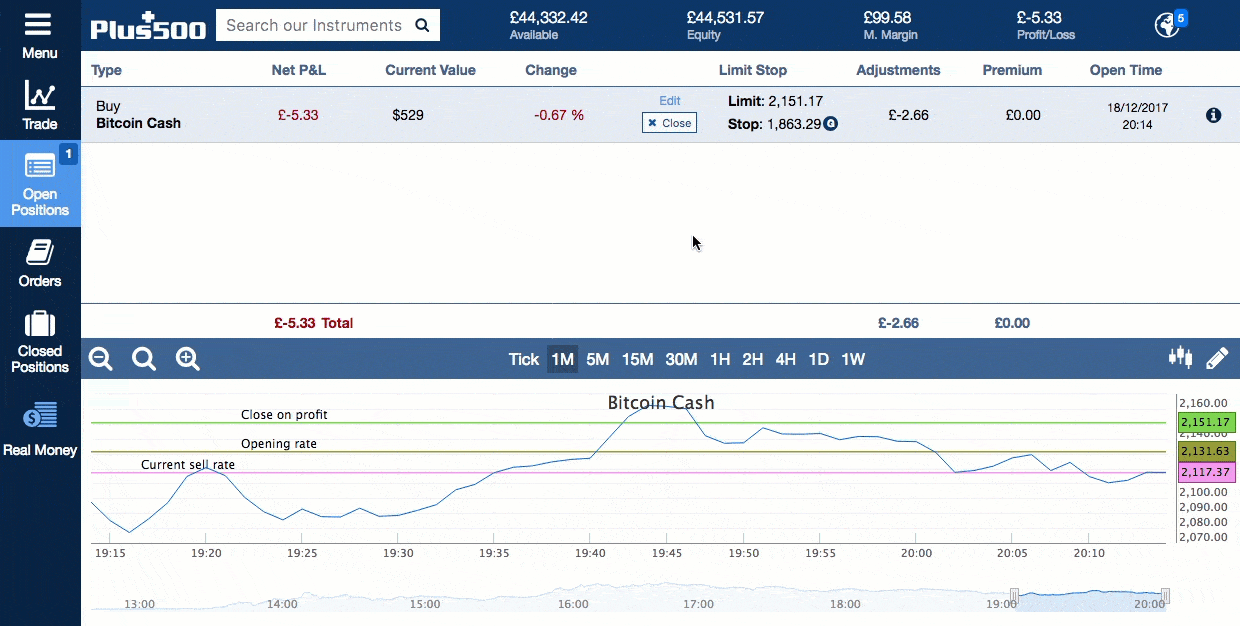
Task: Click the Change column header
Action: pyautogui.click(x=551, y=70)
